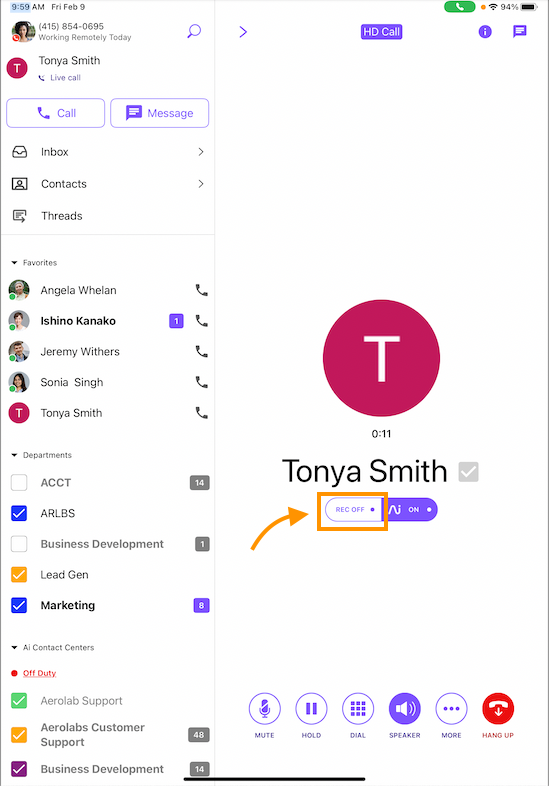Click the Off Duty status link
This screenshot has width=549, height=786.
[39, 673]
